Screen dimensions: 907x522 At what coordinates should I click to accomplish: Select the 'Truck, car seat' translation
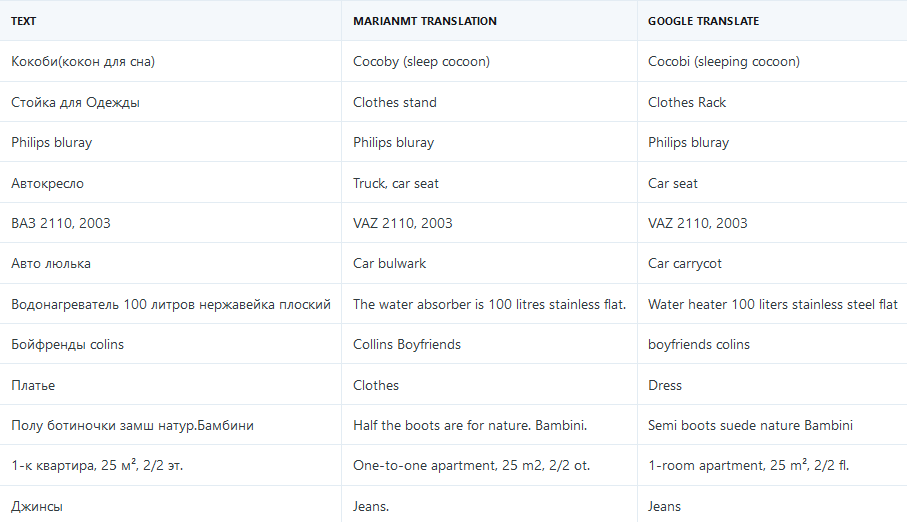pos(396,183)
